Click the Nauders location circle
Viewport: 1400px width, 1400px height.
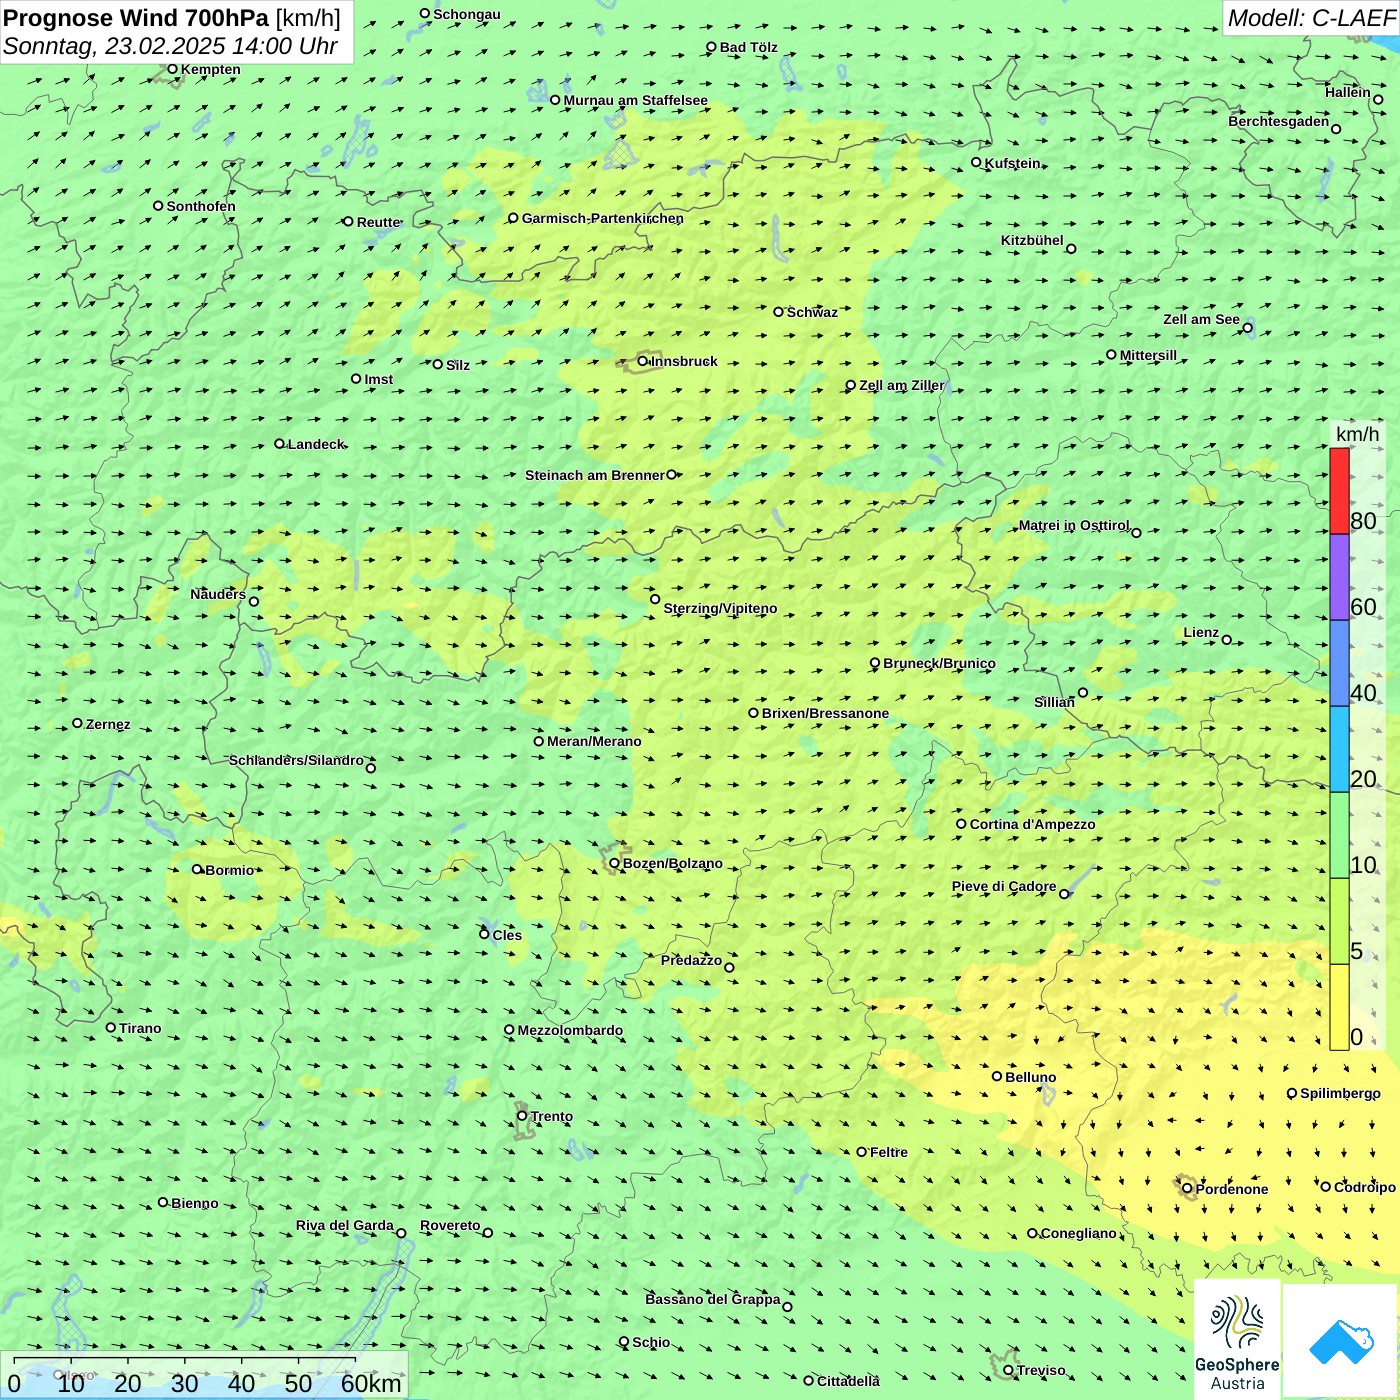point(254,601)
